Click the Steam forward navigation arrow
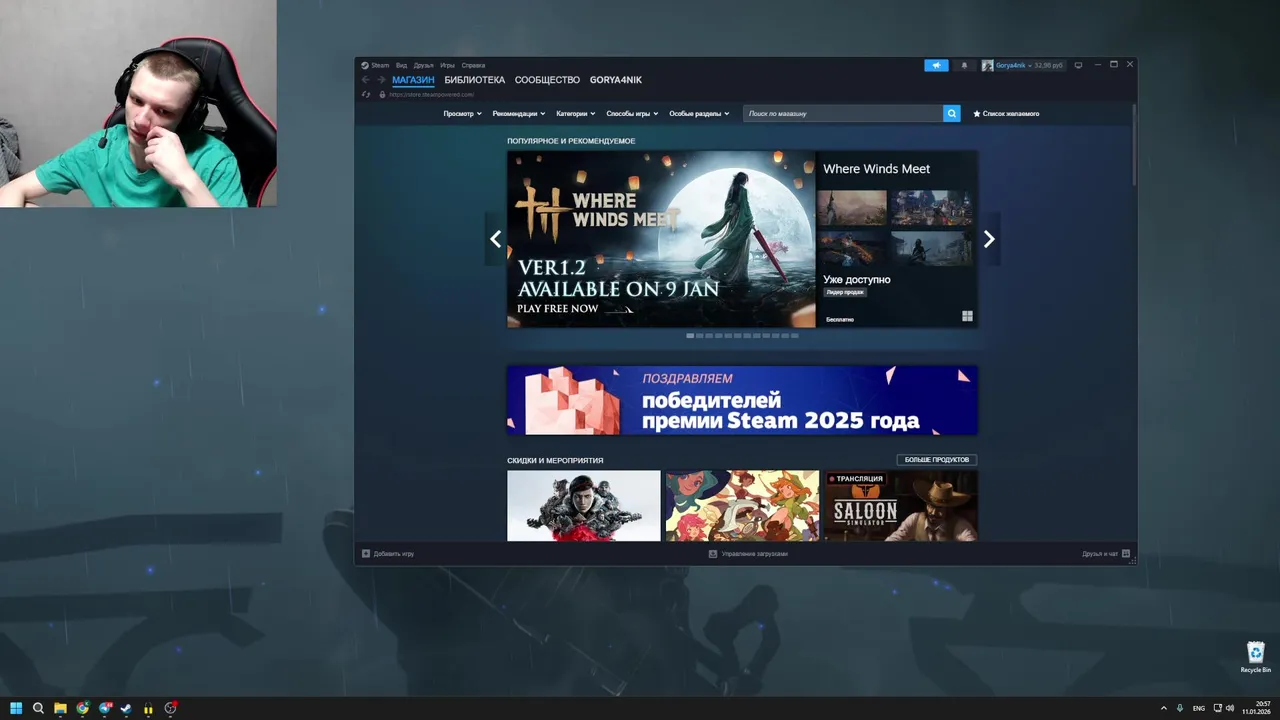Image resolution: width=1280 pixels, height=720 pixels. tap(381, 80)
